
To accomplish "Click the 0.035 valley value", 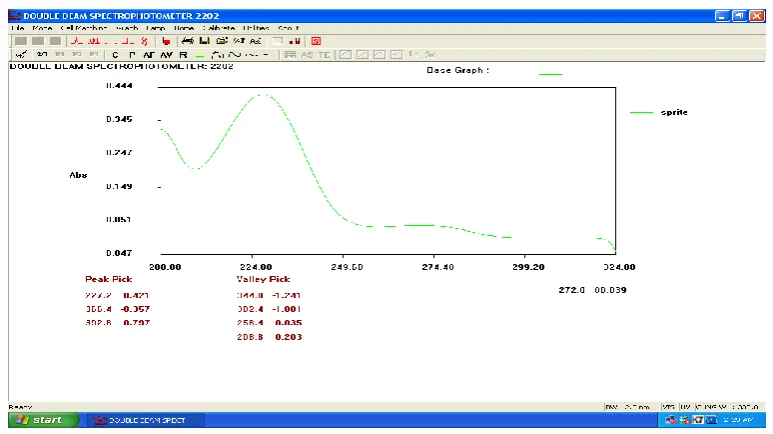I will click(288, 323).
